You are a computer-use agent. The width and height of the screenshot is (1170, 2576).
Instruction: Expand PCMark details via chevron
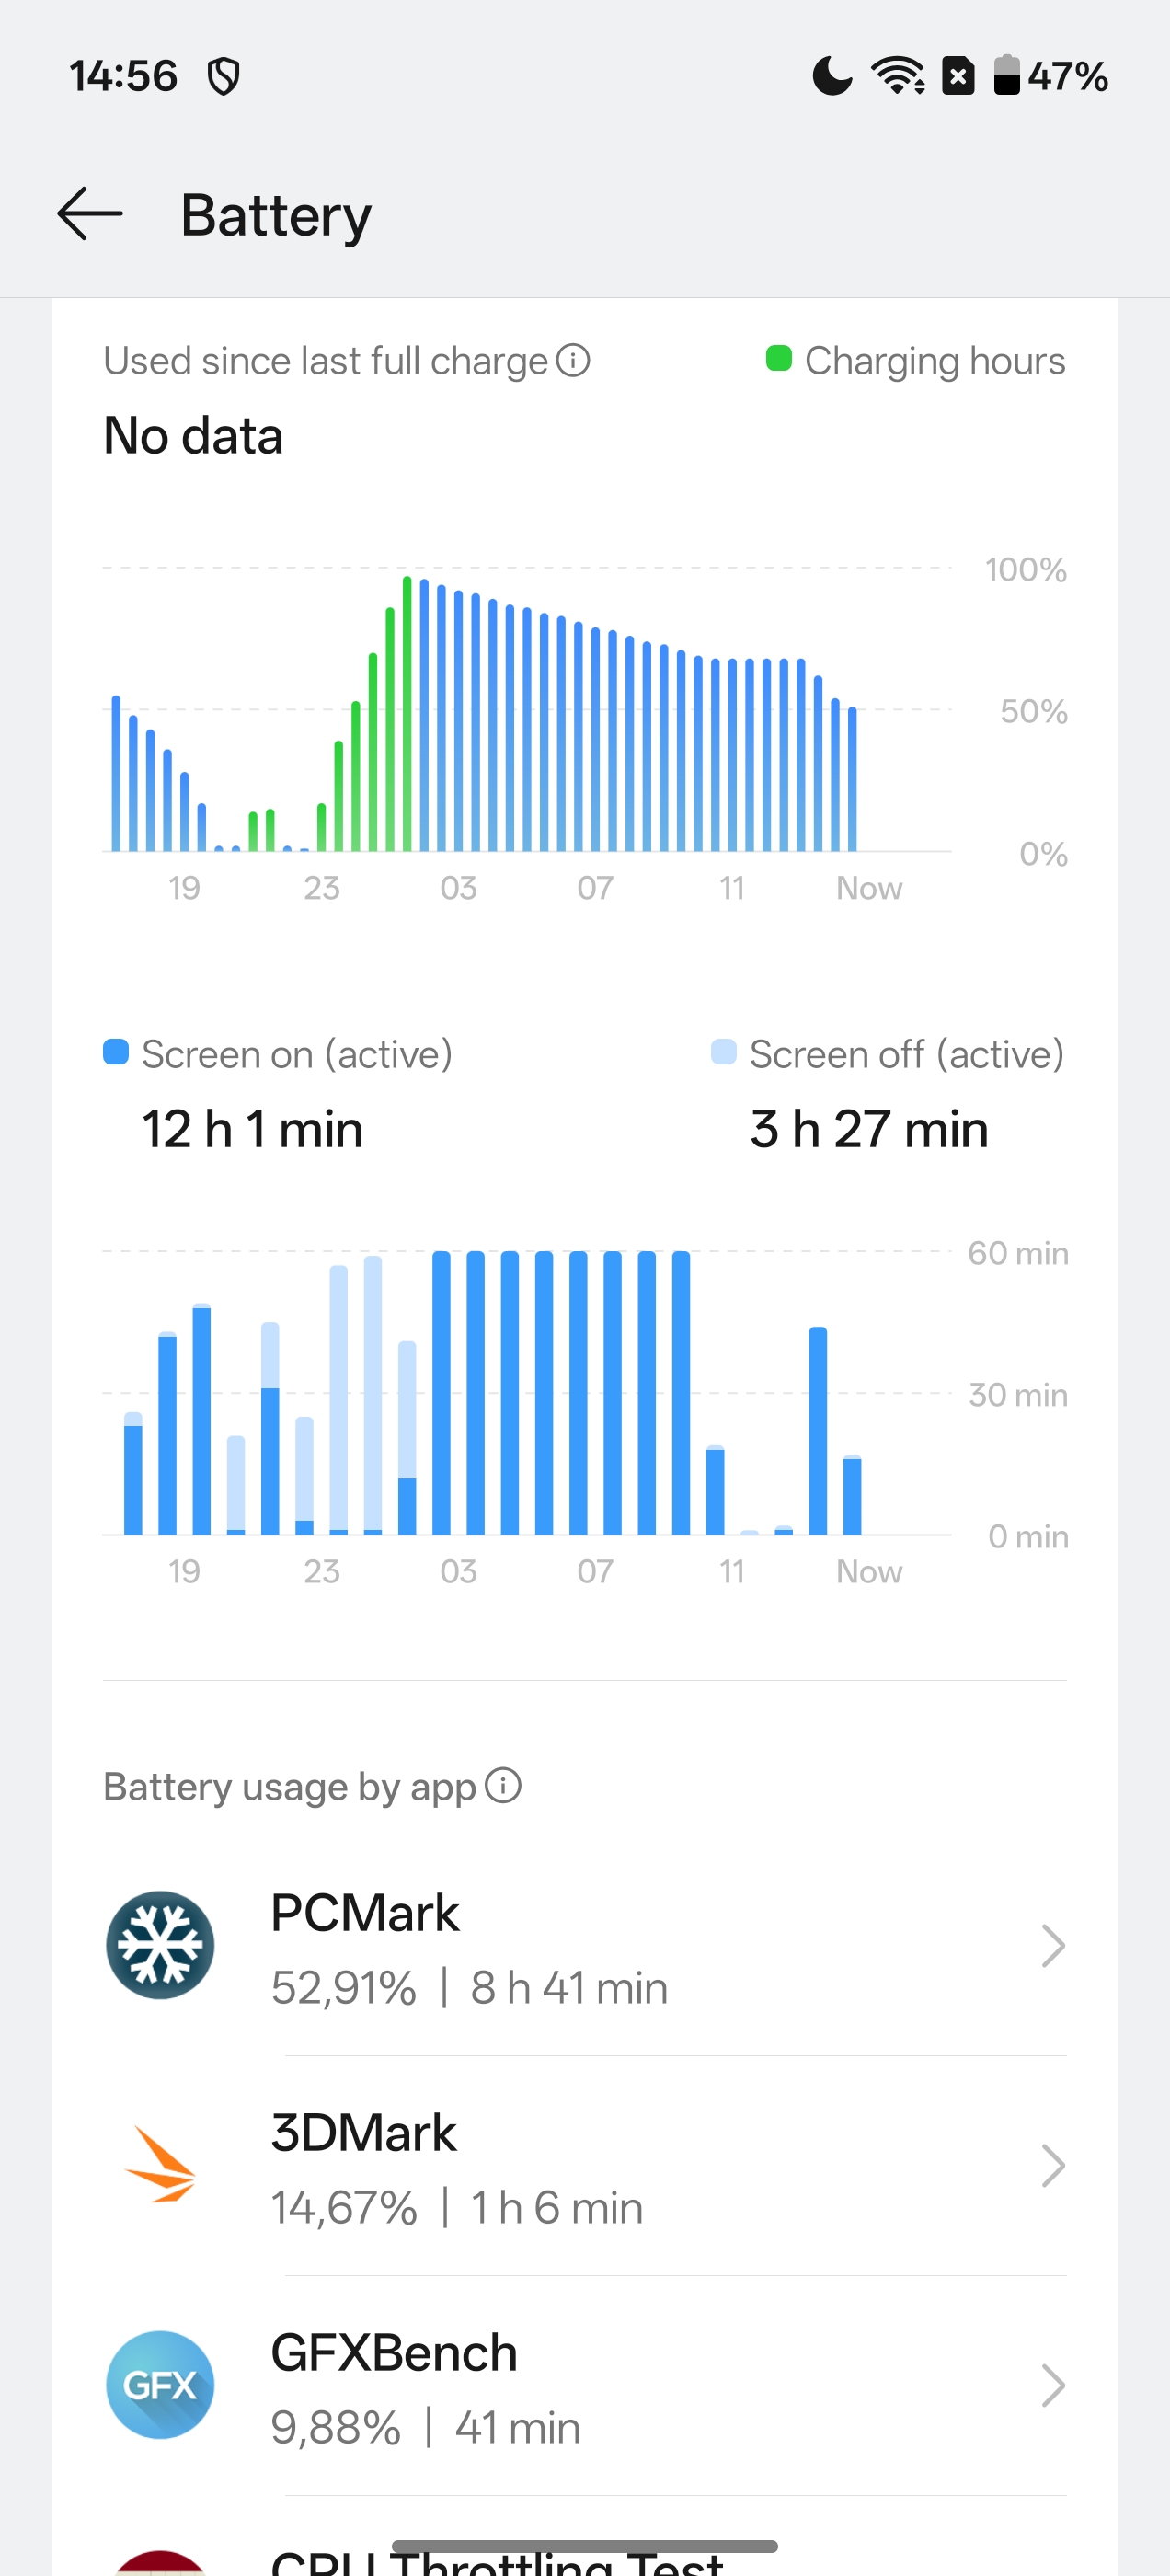point(1052,1946)
